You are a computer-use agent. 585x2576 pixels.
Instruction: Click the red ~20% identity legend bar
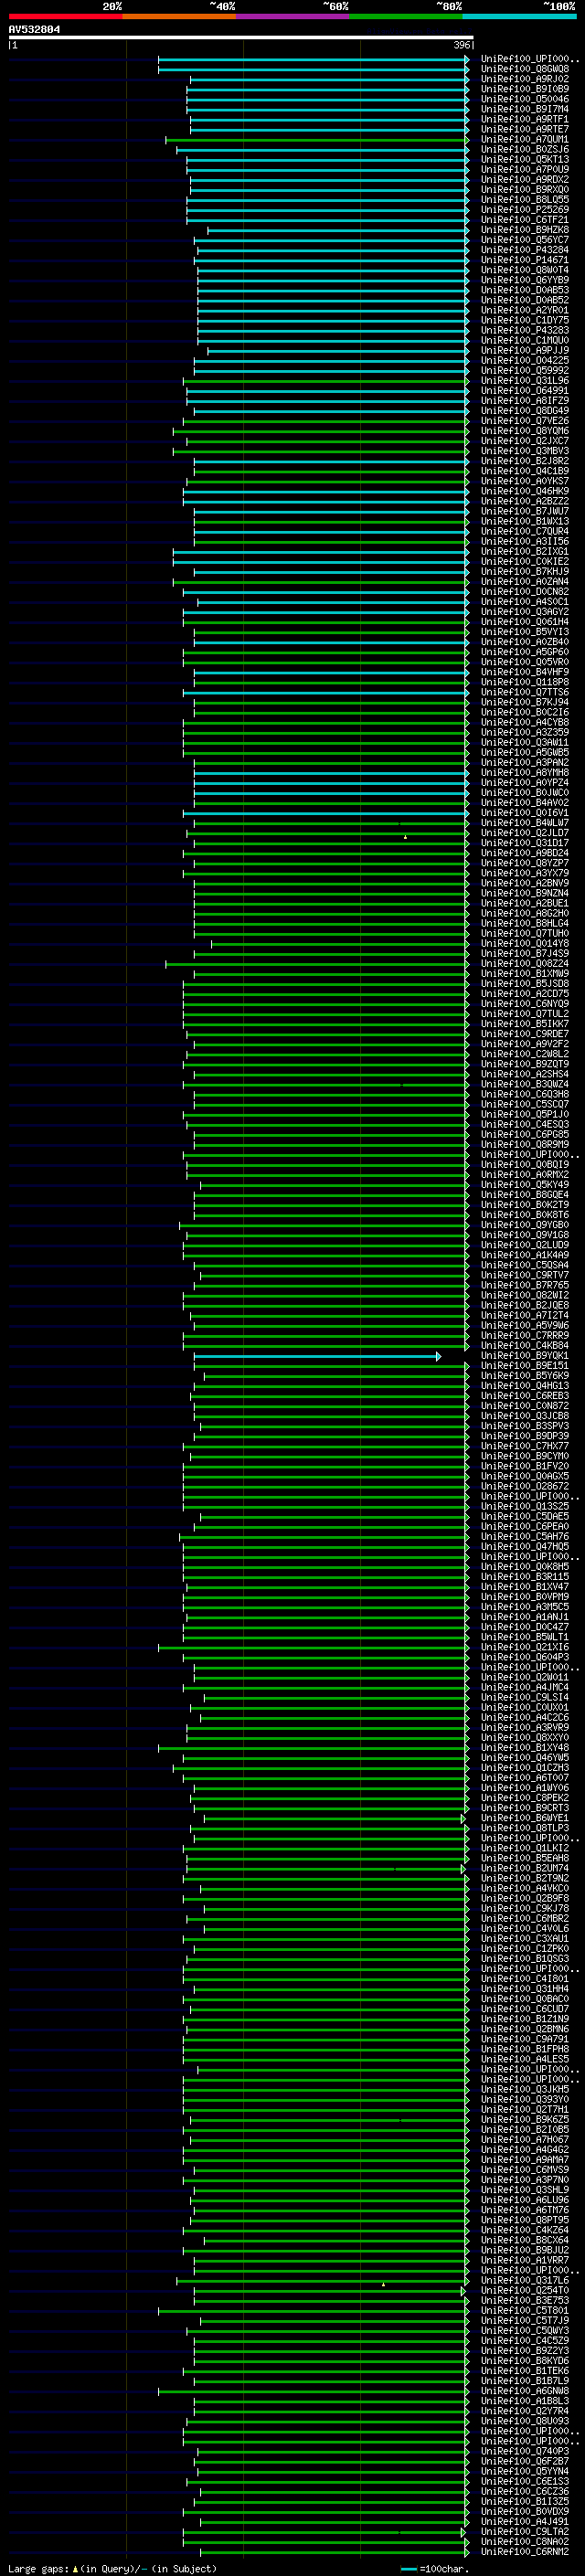65,16
